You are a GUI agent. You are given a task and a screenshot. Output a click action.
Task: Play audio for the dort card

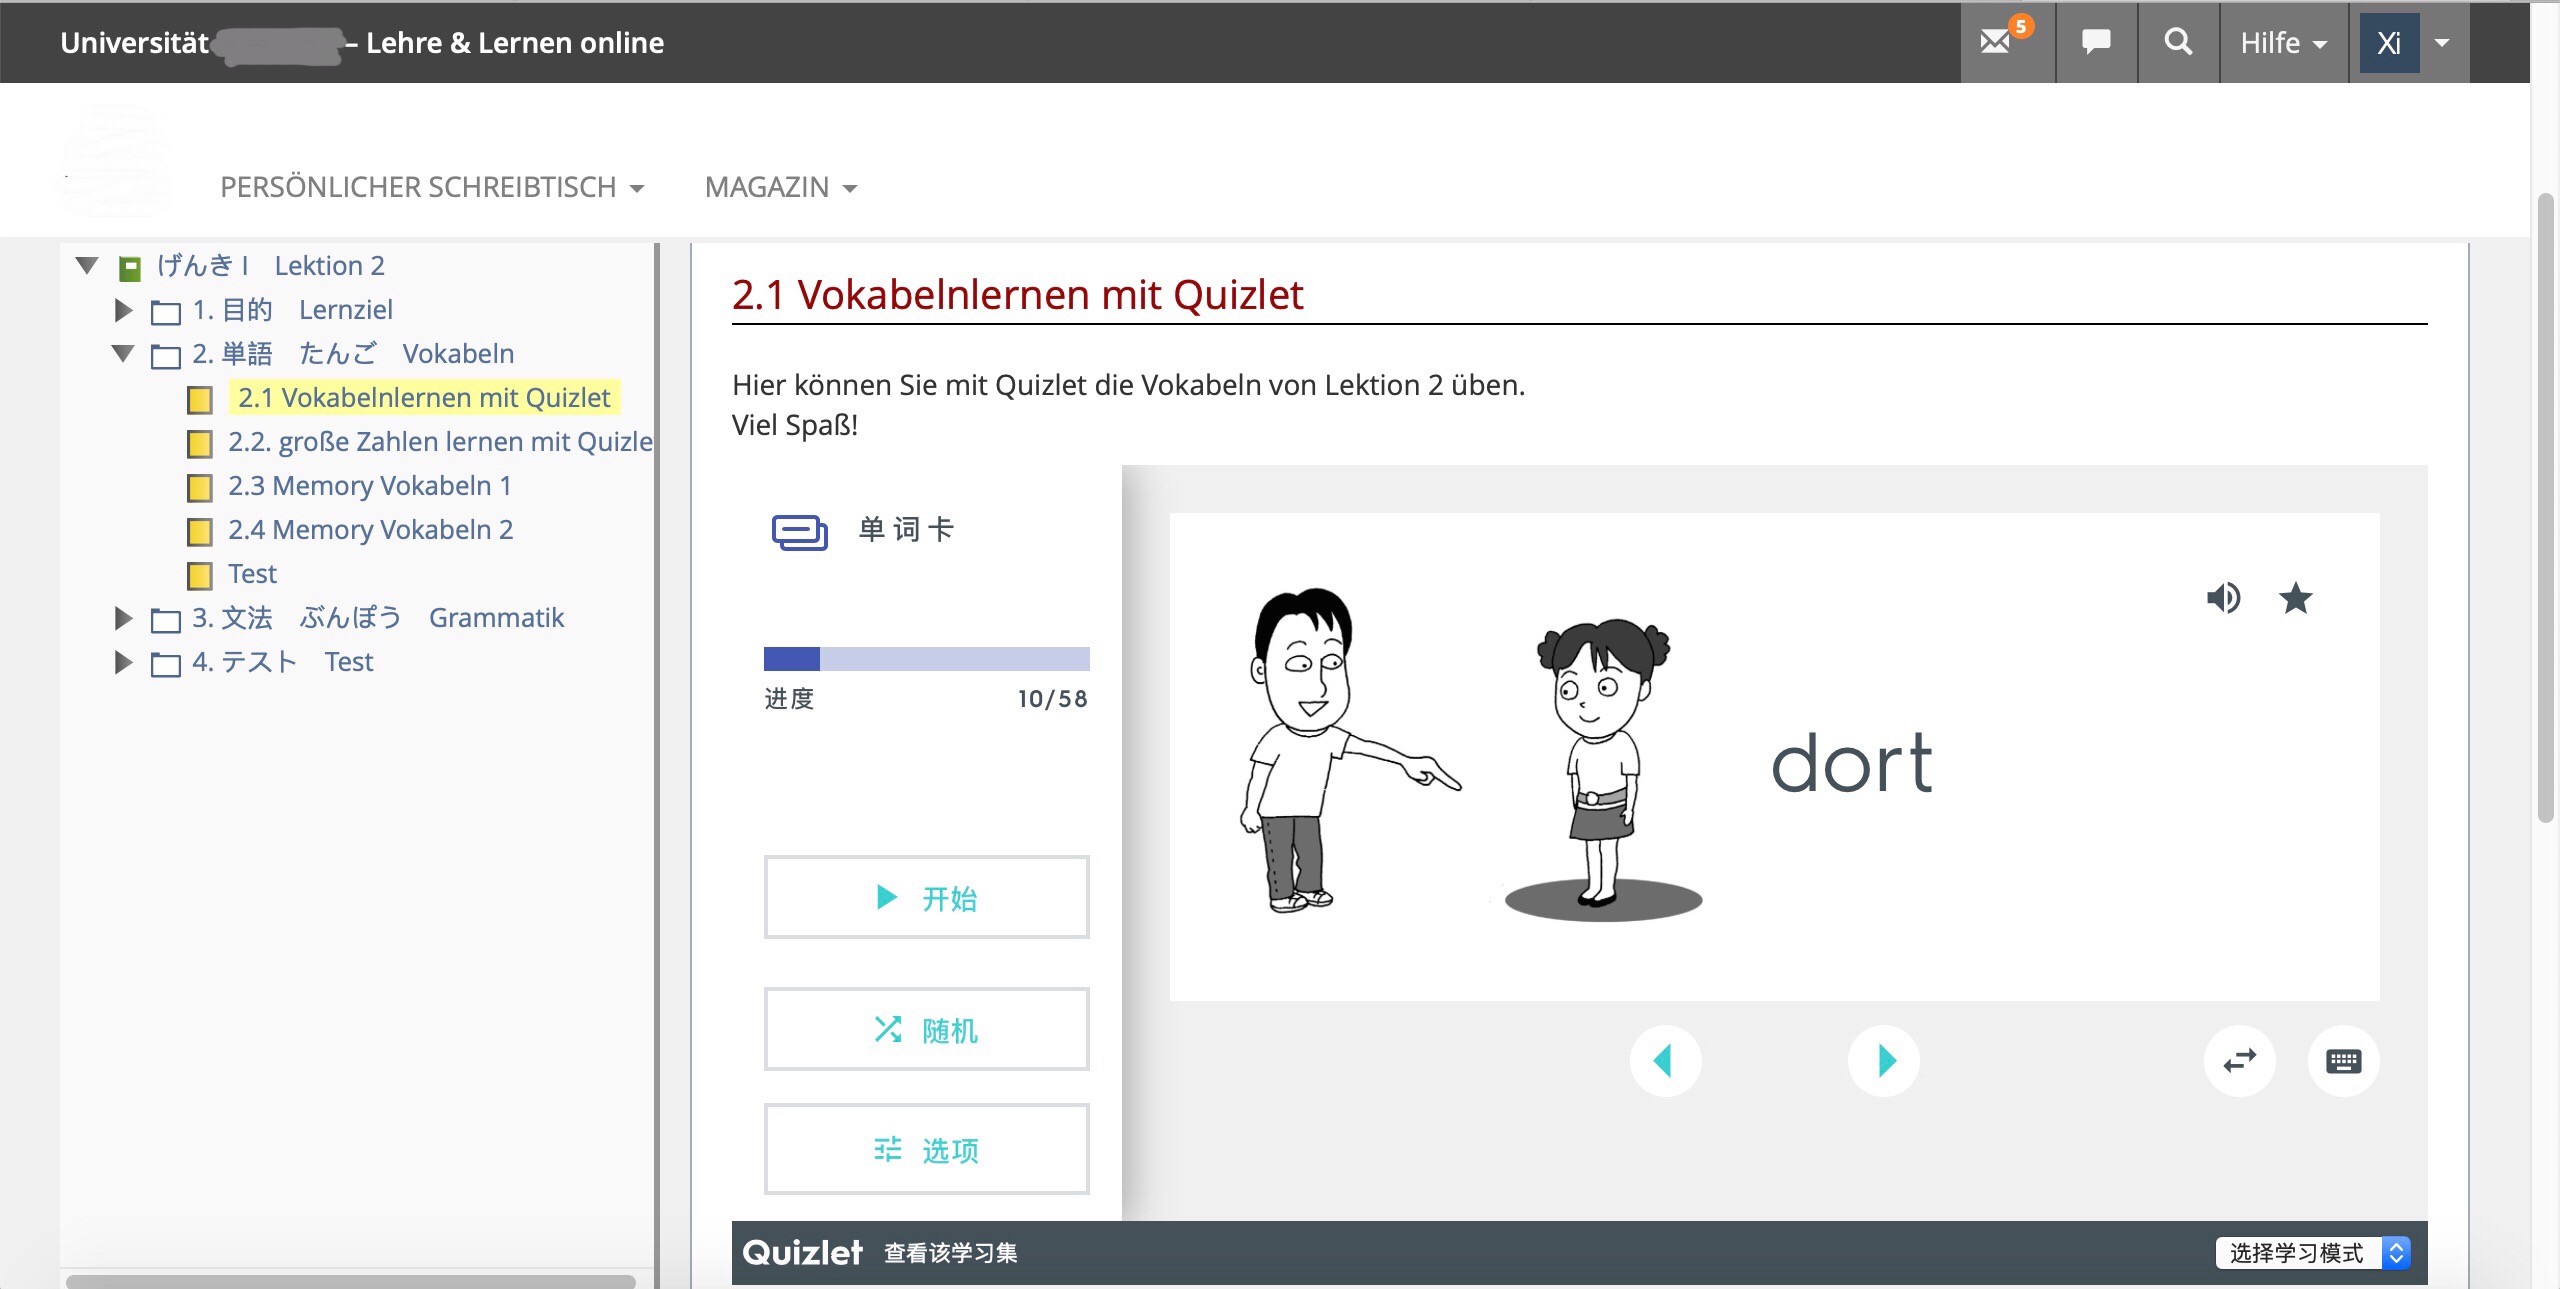[x=2223, y=598]
